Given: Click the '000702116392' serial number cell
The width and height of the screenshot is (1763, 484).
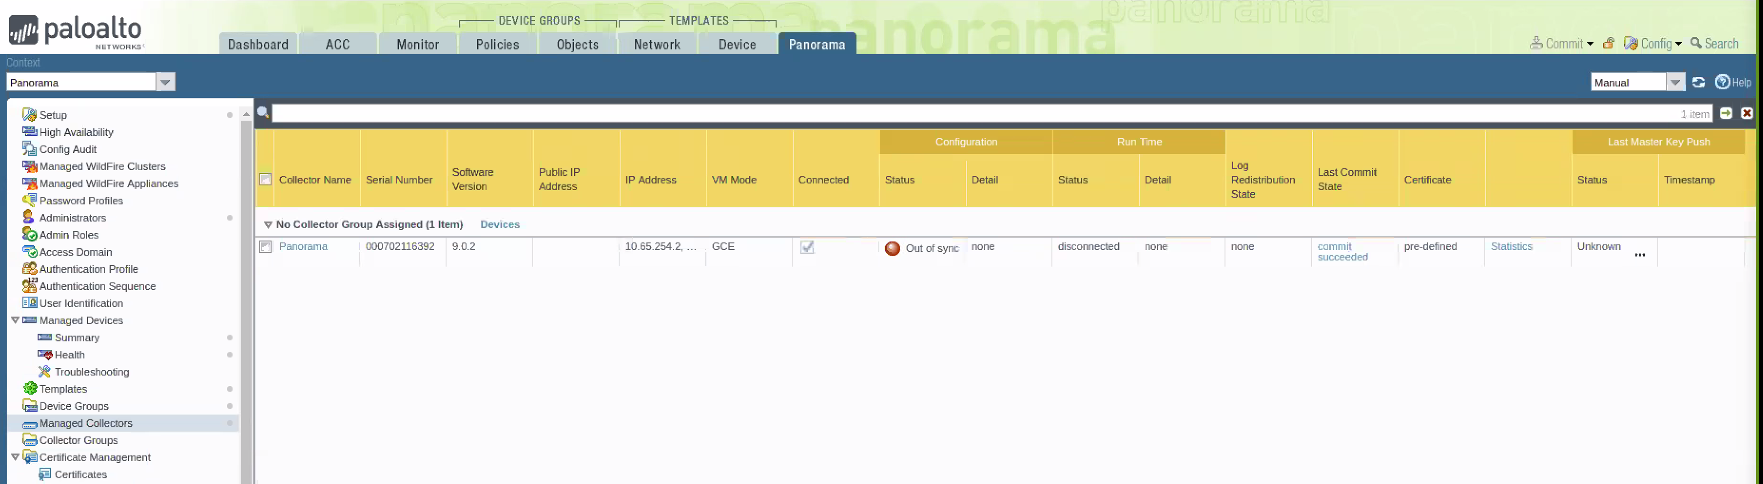Looking at the screenshot, I should pos(400,246).
